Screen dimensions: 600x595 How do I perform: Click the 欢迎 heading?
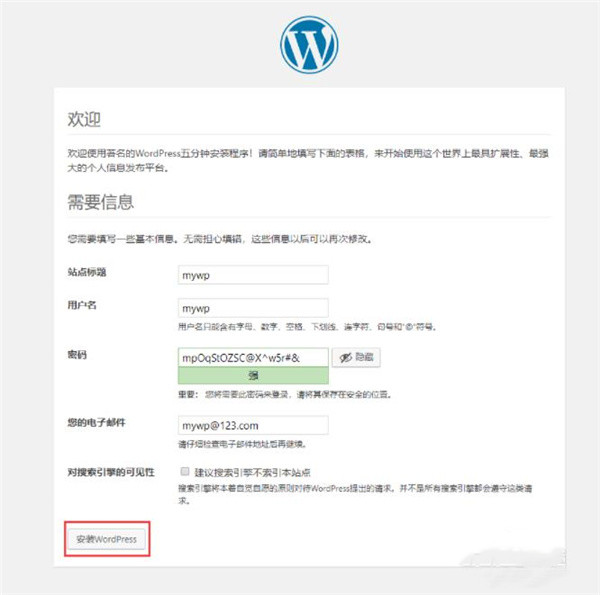[84, 119]
